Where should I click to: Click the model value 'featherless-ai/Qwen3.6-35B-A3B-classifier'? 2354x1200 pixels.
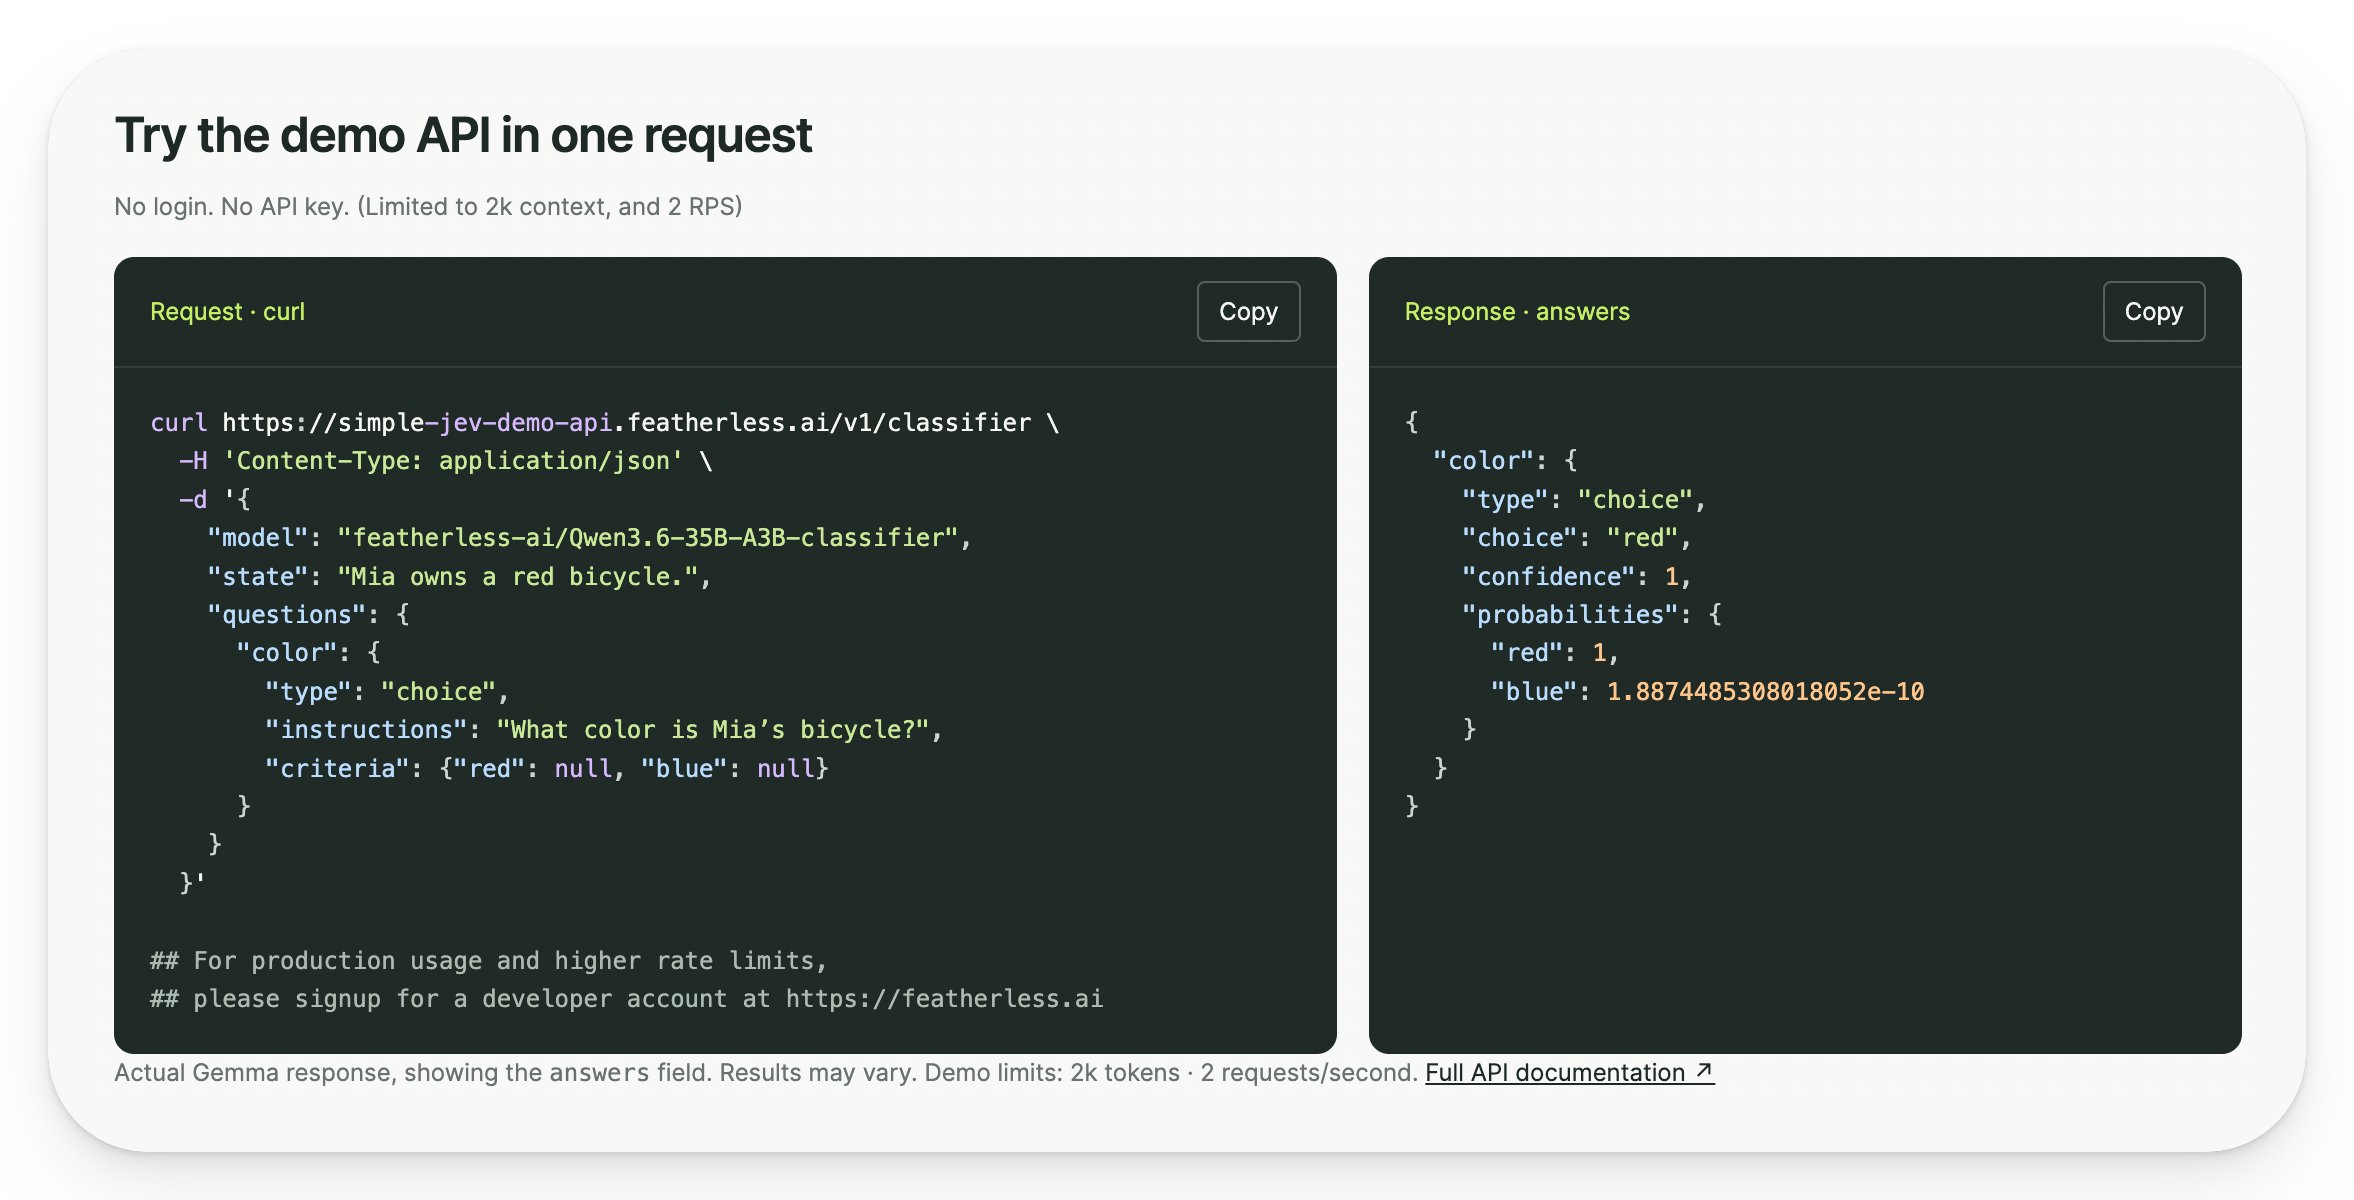(647, 537)
